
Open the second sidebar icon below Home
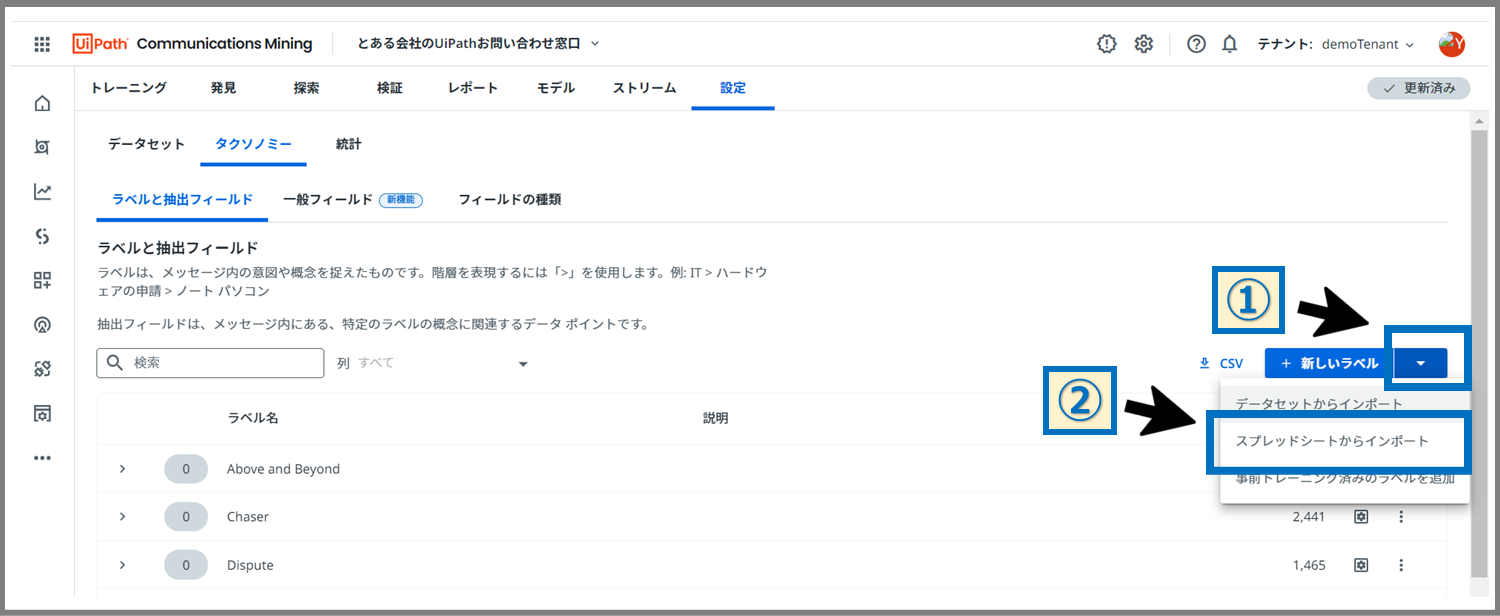pyautogui.click(x=42, y=147)
